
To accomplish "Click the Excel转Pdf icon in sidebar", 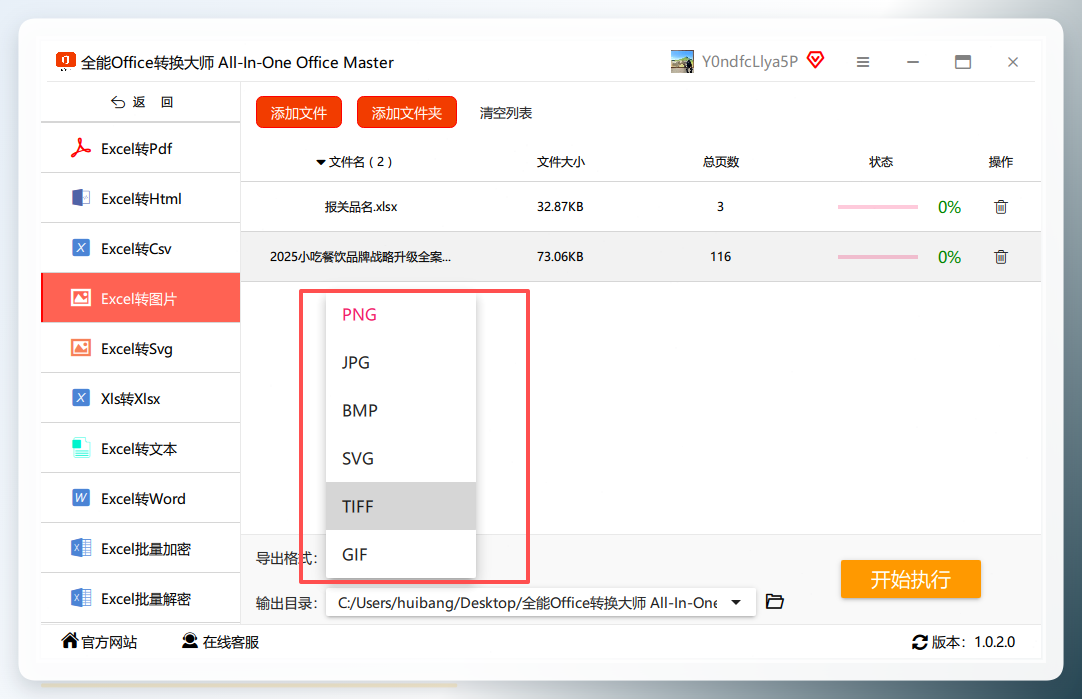I will (81, 148).
